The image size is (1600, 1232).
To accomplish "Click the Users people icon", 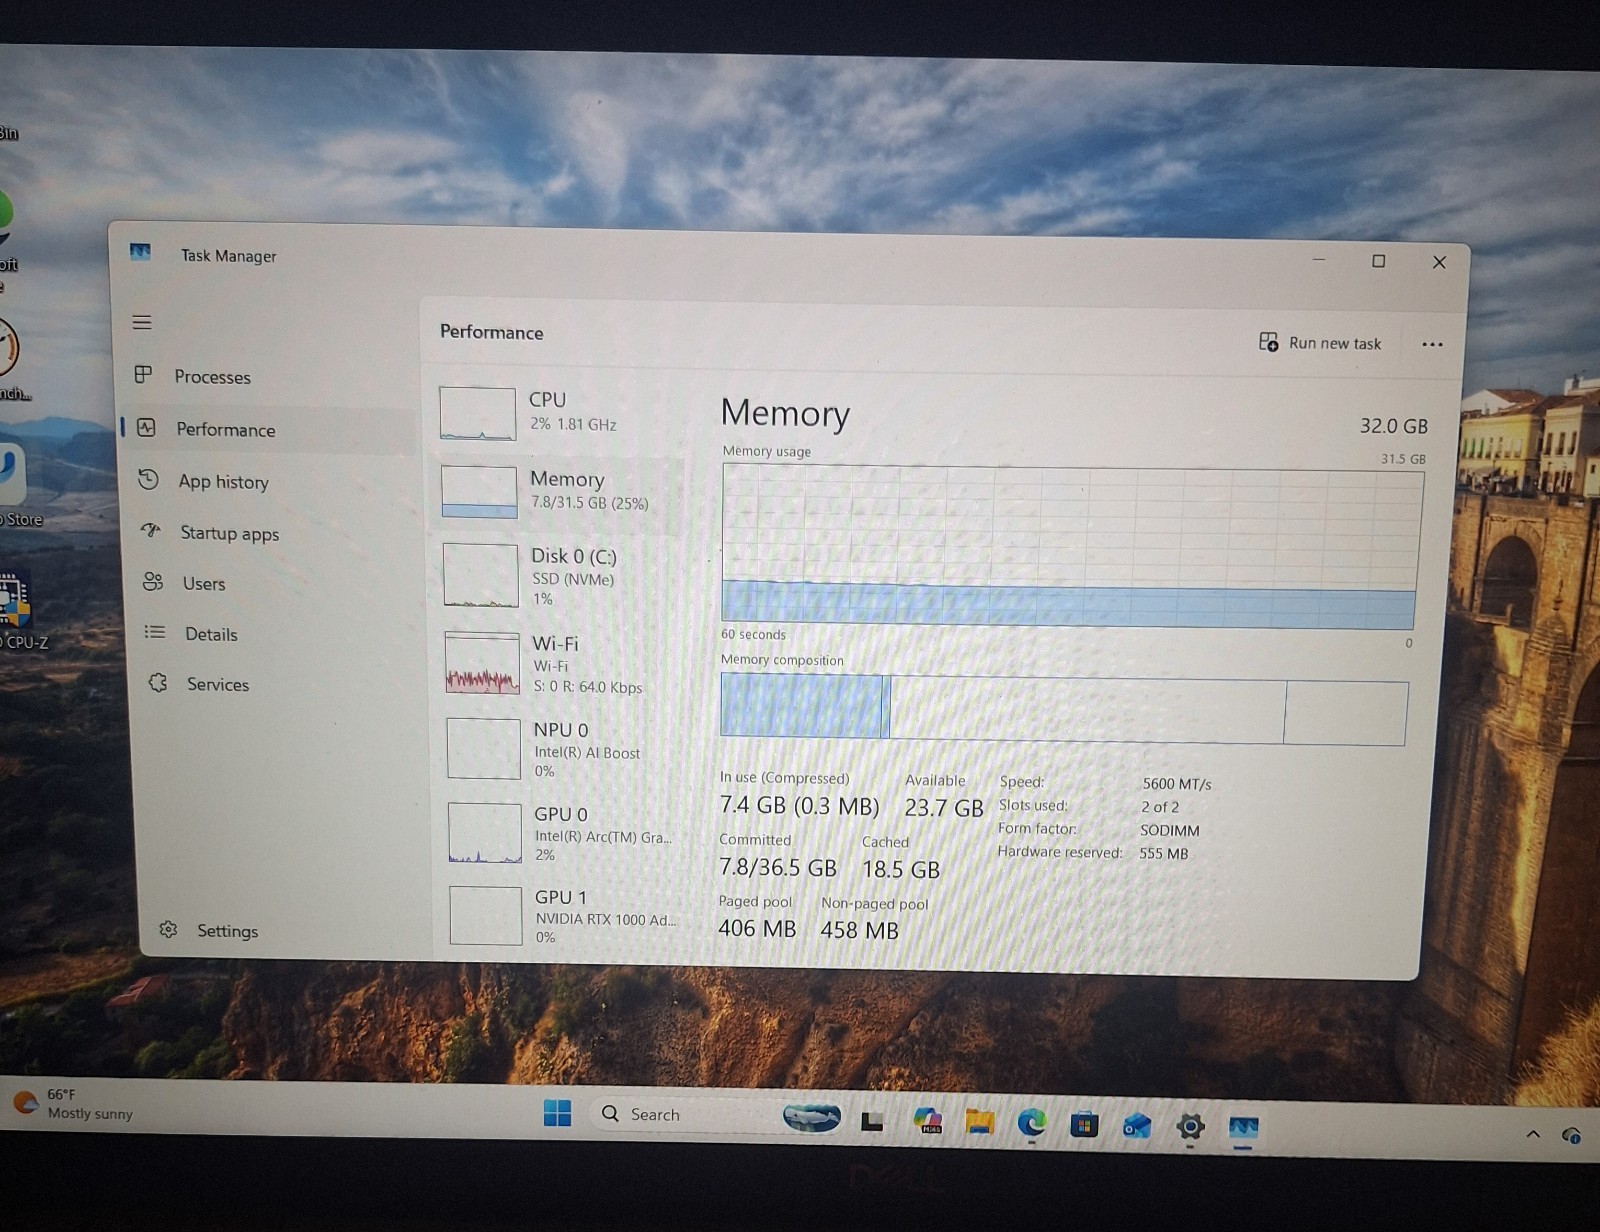I will 153,581.
